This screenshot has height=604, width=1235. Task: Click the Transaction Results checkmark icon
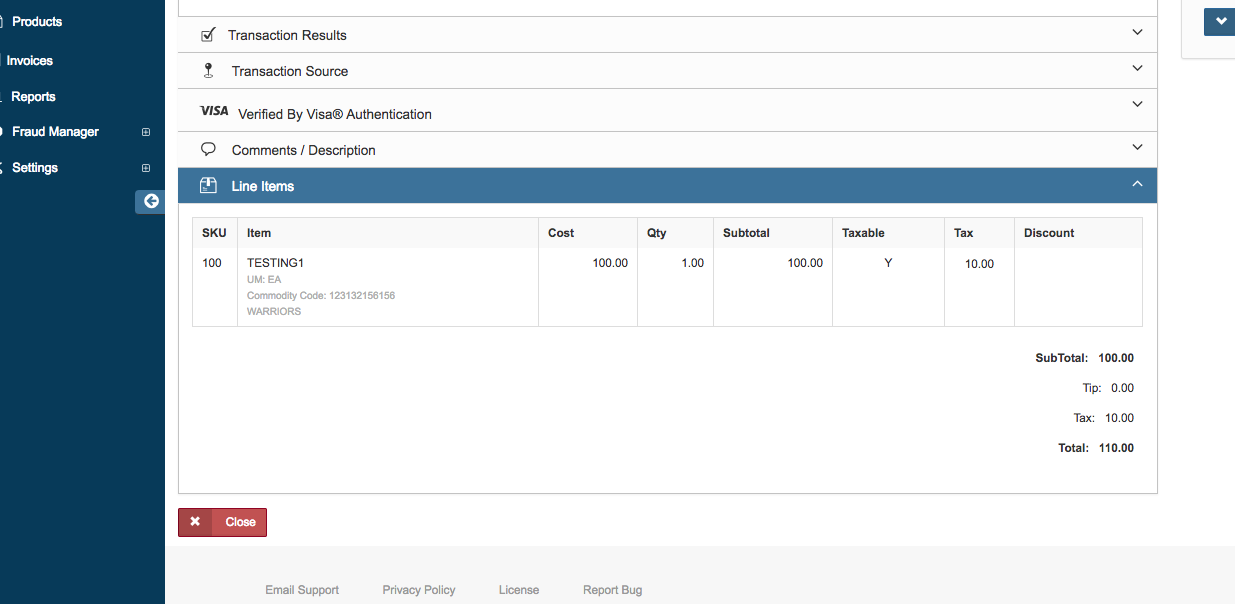pos(208,35)
